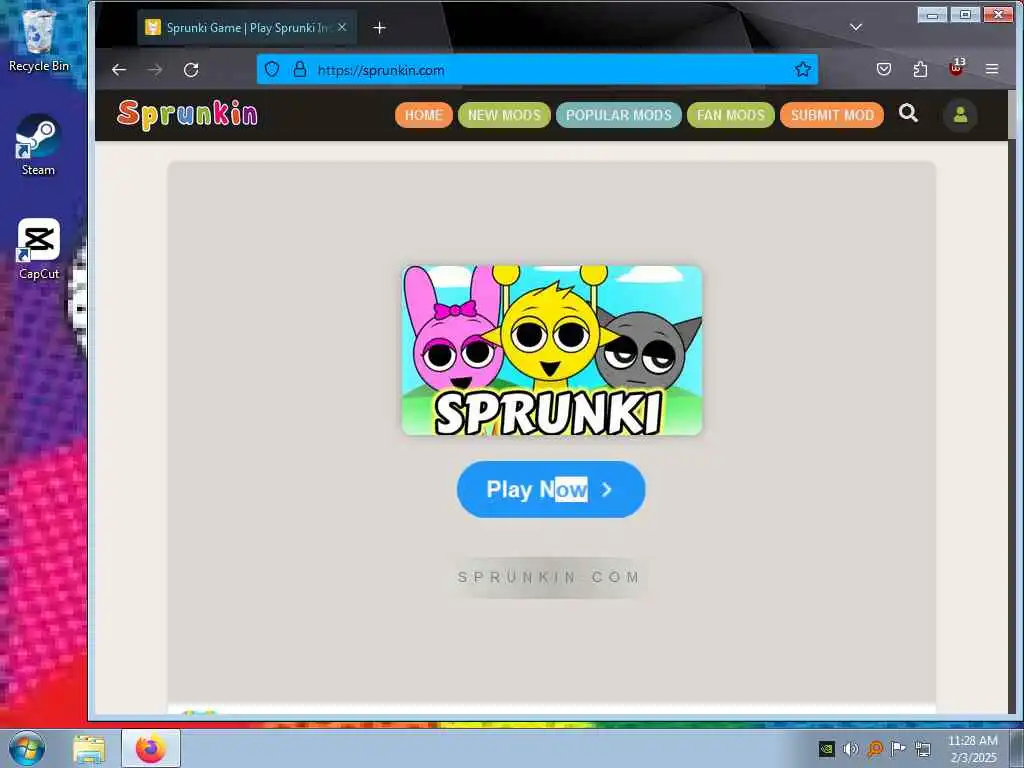Close the Sprunki Game tab
This screenshot has width=1024, height=768.
click(342, 27)
